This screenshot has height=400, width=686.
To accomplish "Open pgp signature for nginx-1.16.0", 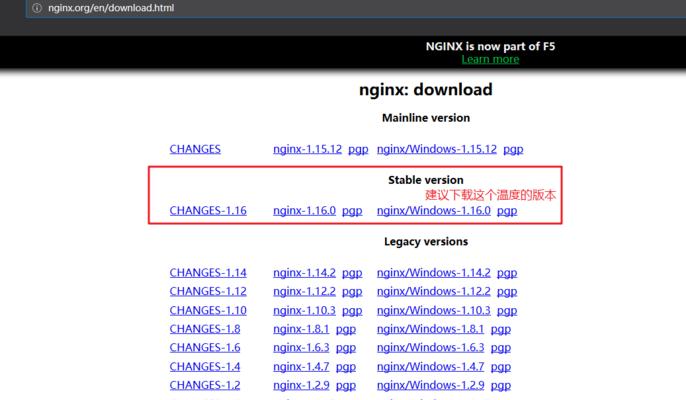I will [352, 211].
